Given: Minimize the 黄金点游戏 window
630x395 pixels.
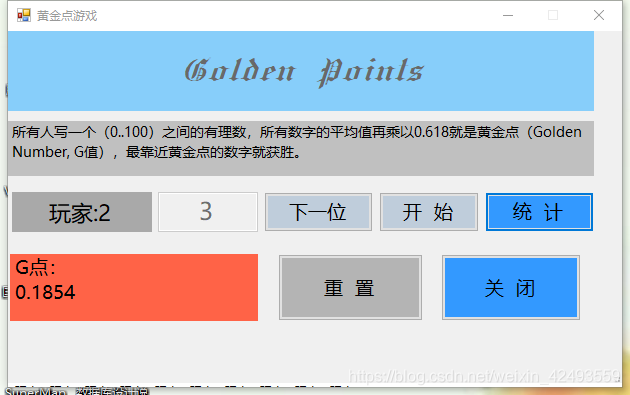Looking at the screenshot, I should [508, 15].
